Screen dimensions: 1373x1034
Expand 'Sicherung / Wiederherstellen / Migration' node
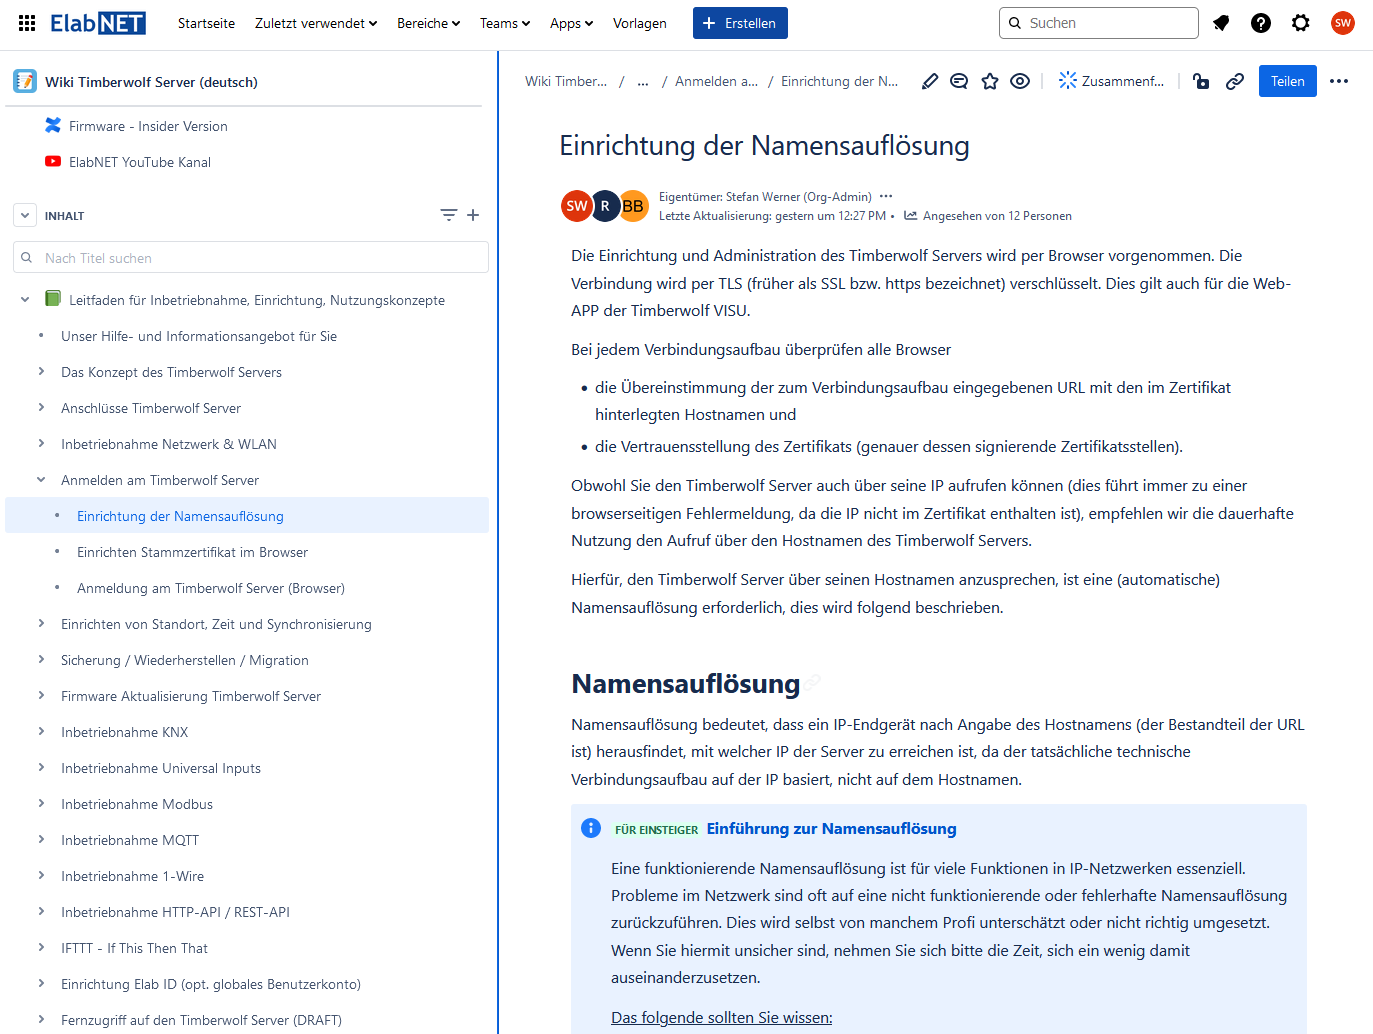coord(41,659)
